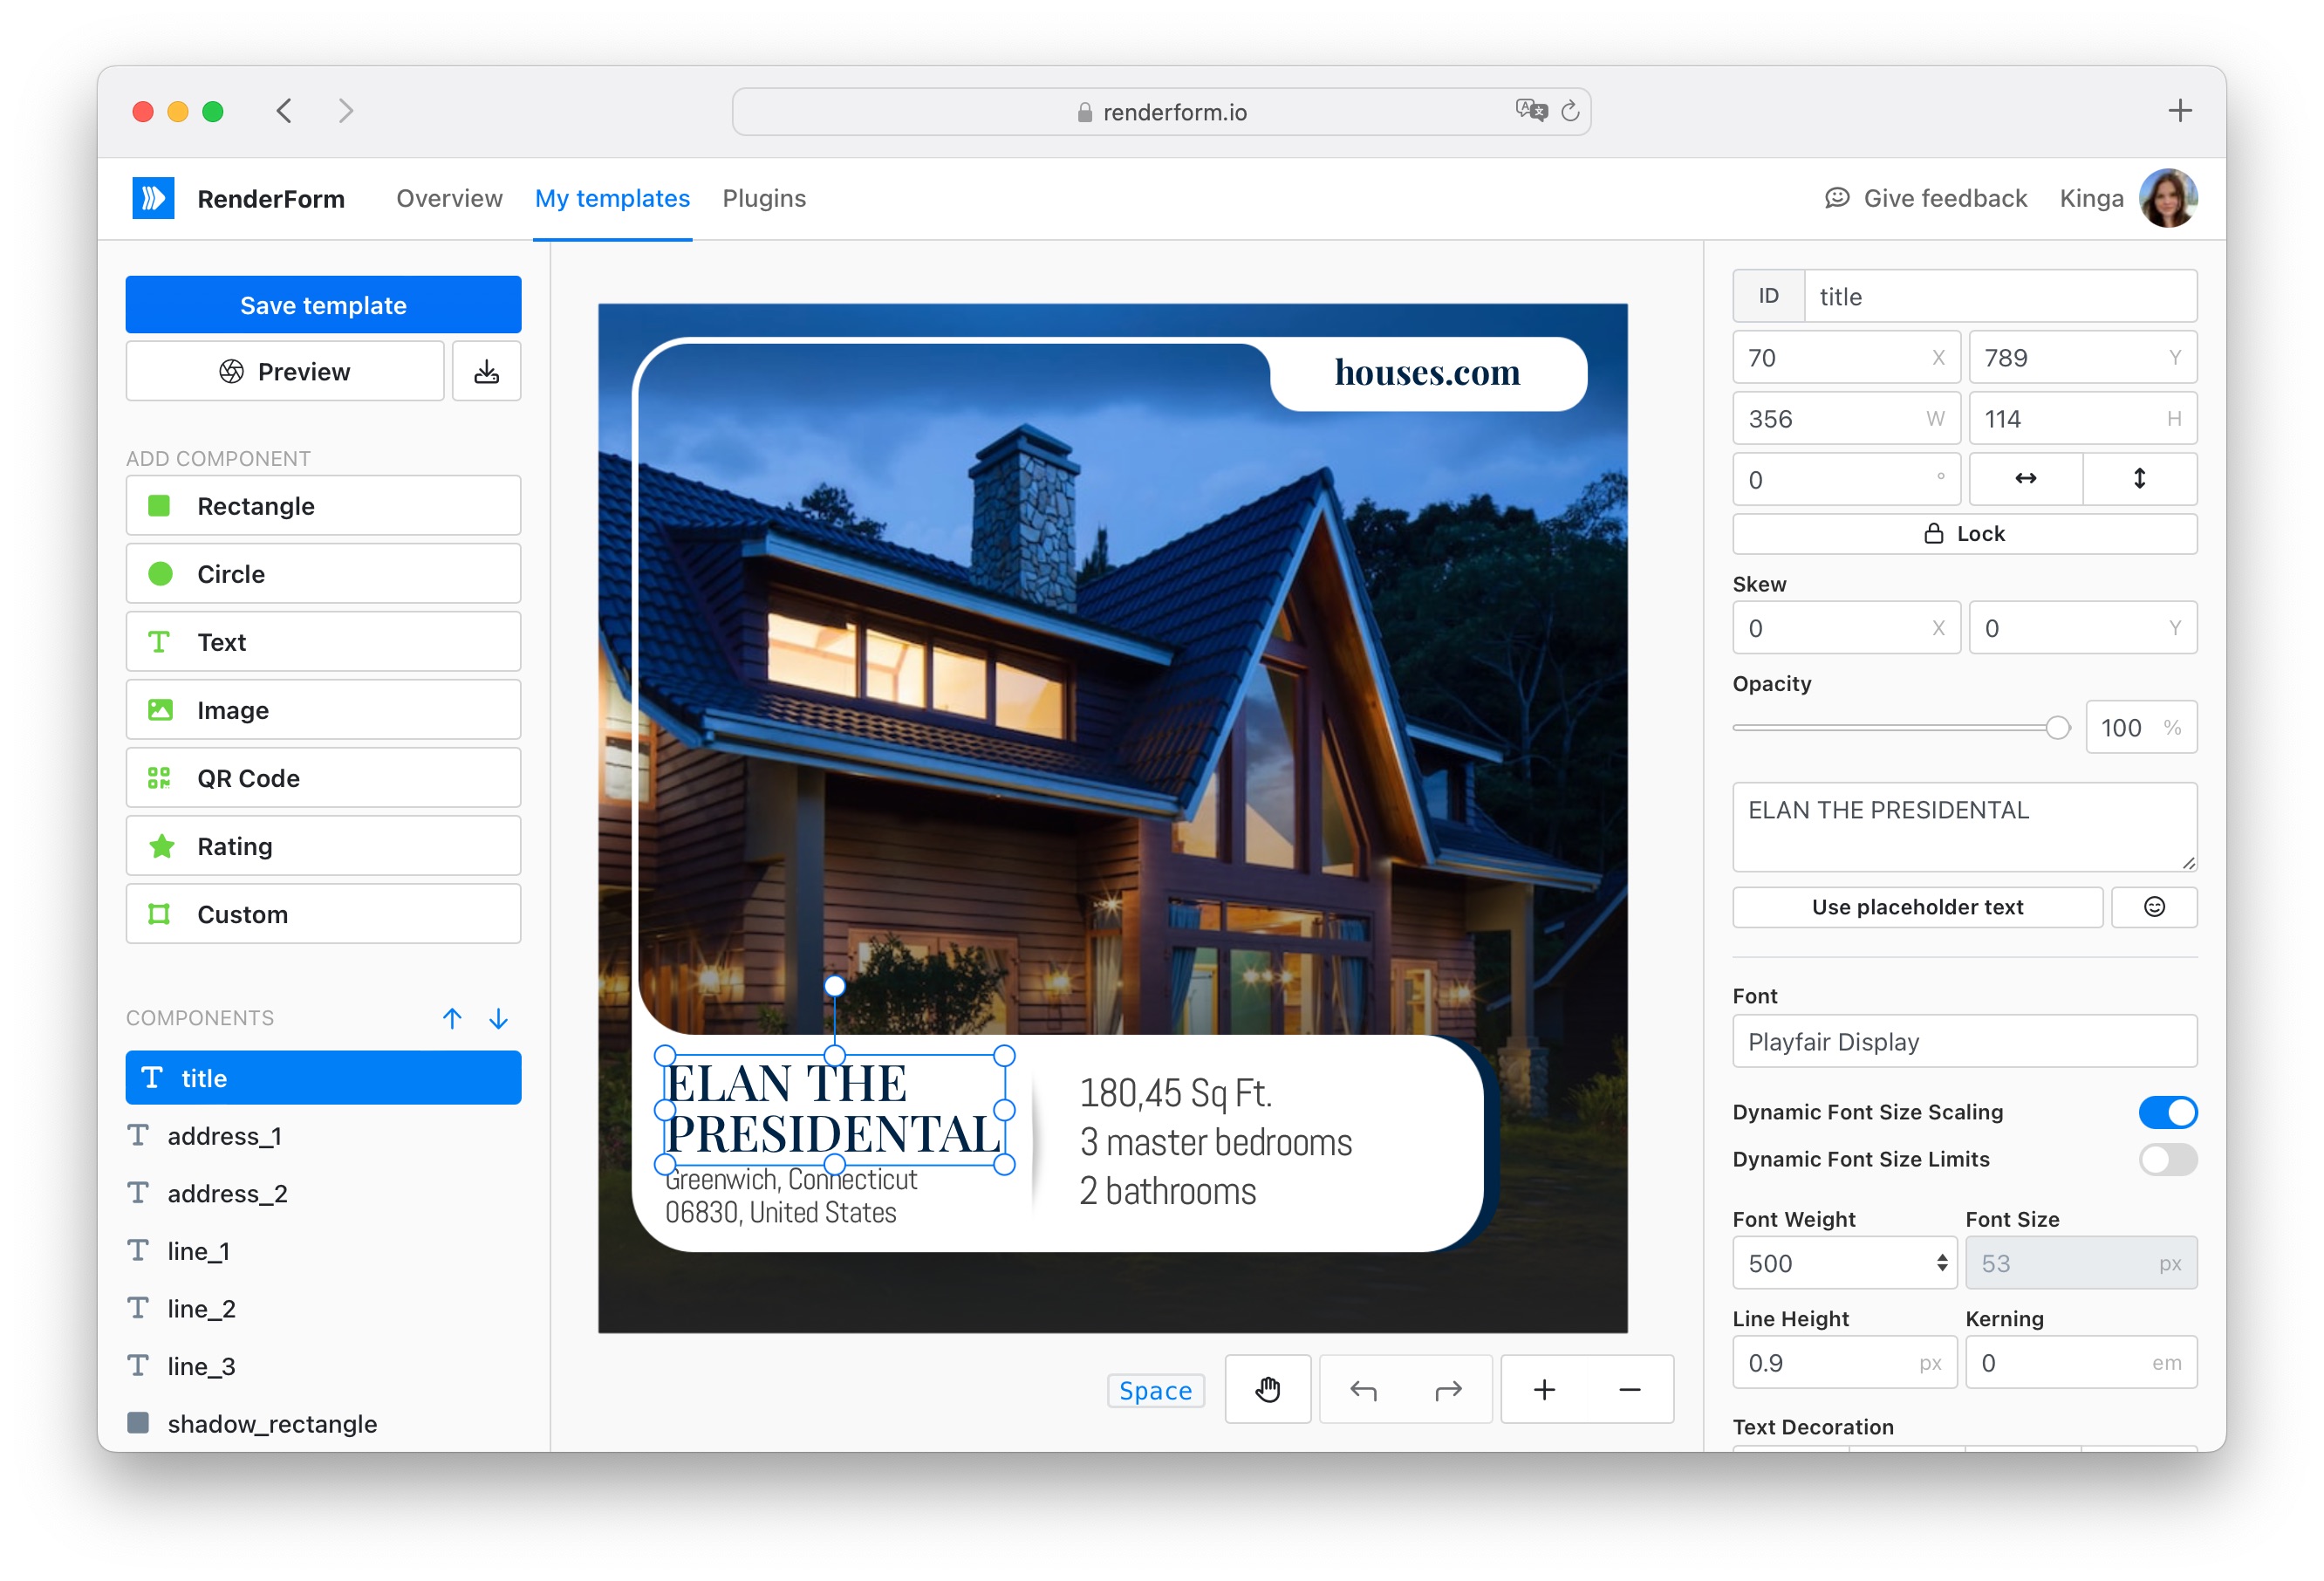Add a Custom component

(323, 914)
